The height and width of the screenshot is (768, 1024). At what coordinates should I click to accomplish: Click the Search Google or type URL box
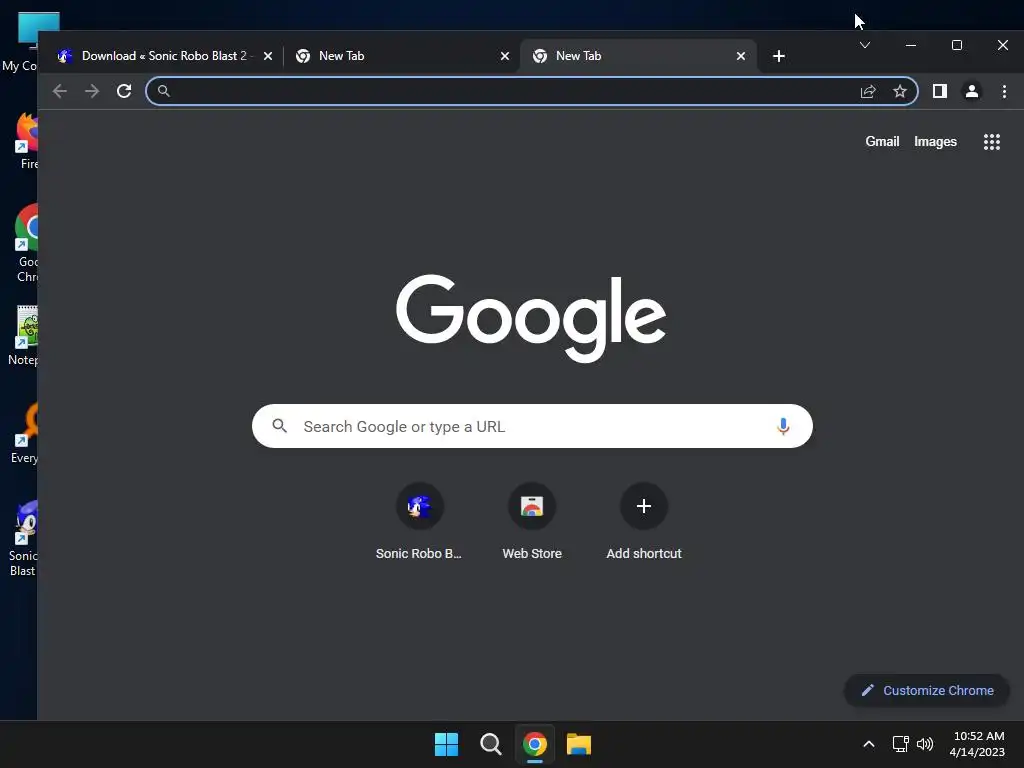pyautogui.click(x=532, y=426)
